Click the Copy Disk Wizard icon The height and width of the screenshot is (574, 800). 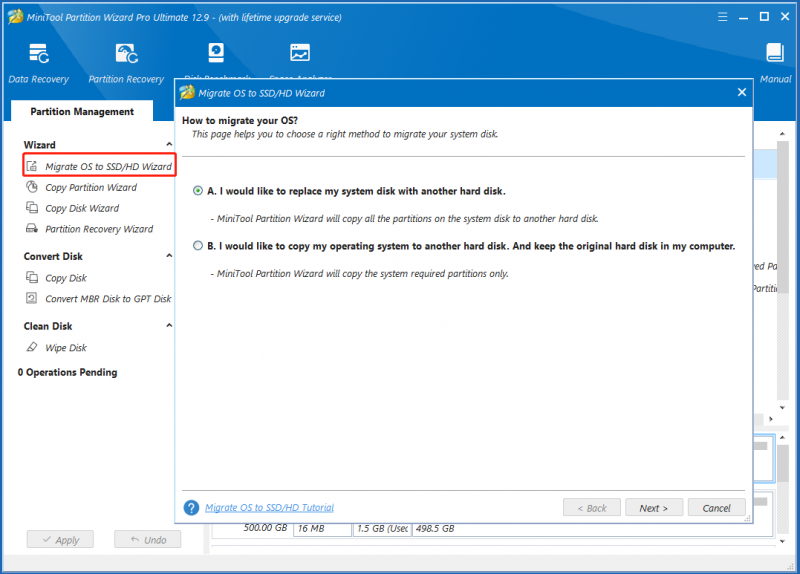(x=32, y=208)
